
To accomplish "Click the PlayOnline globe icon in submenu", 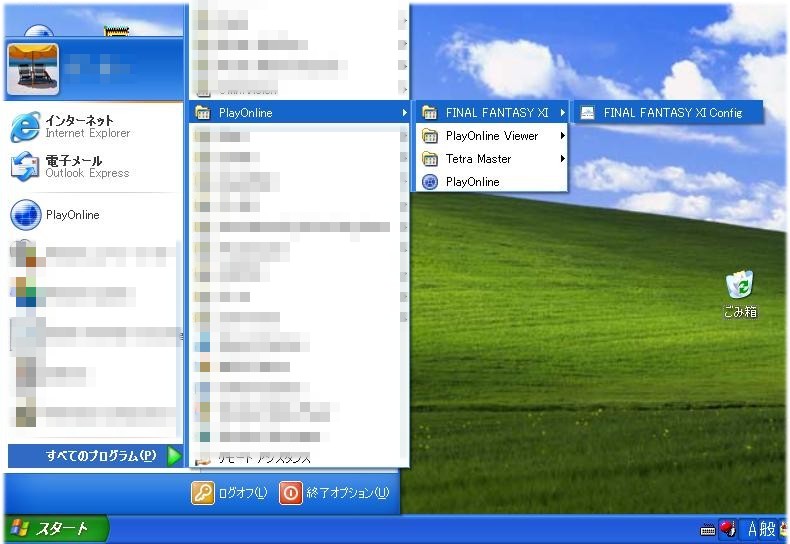I will (x=429, y=182).
